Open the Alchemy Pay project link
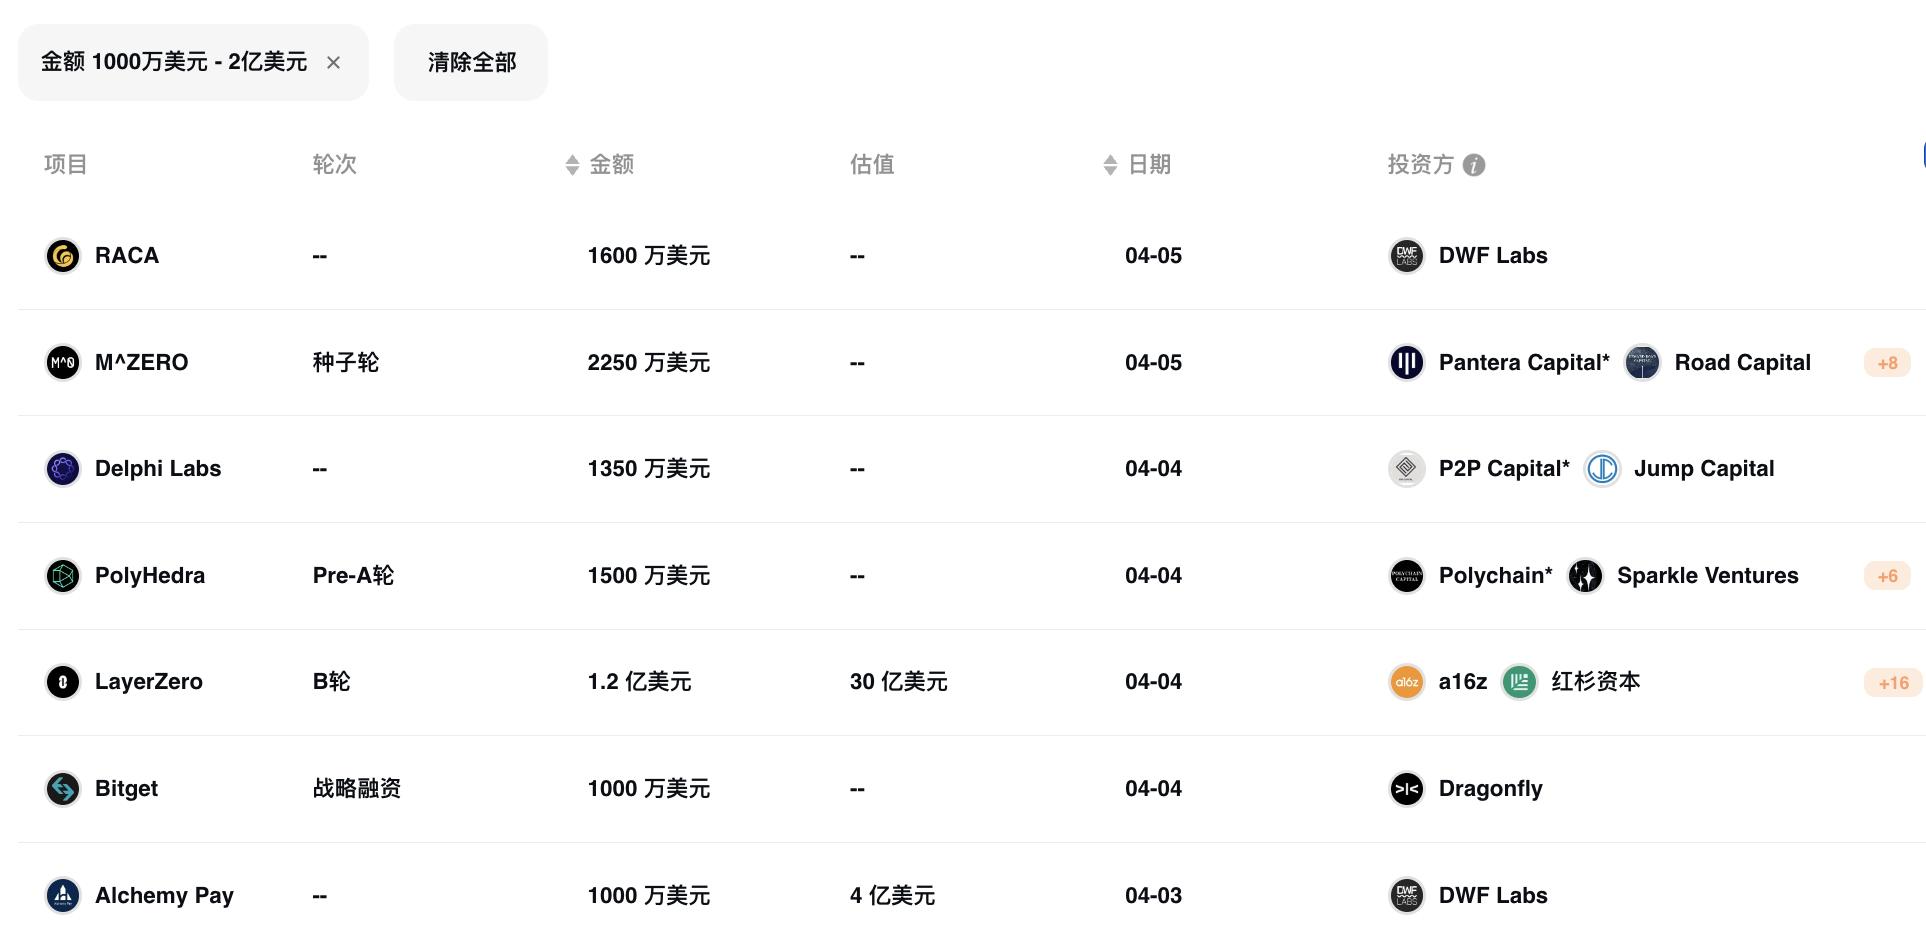This screenshot has width=1926, height=948. tap(164, 895)
